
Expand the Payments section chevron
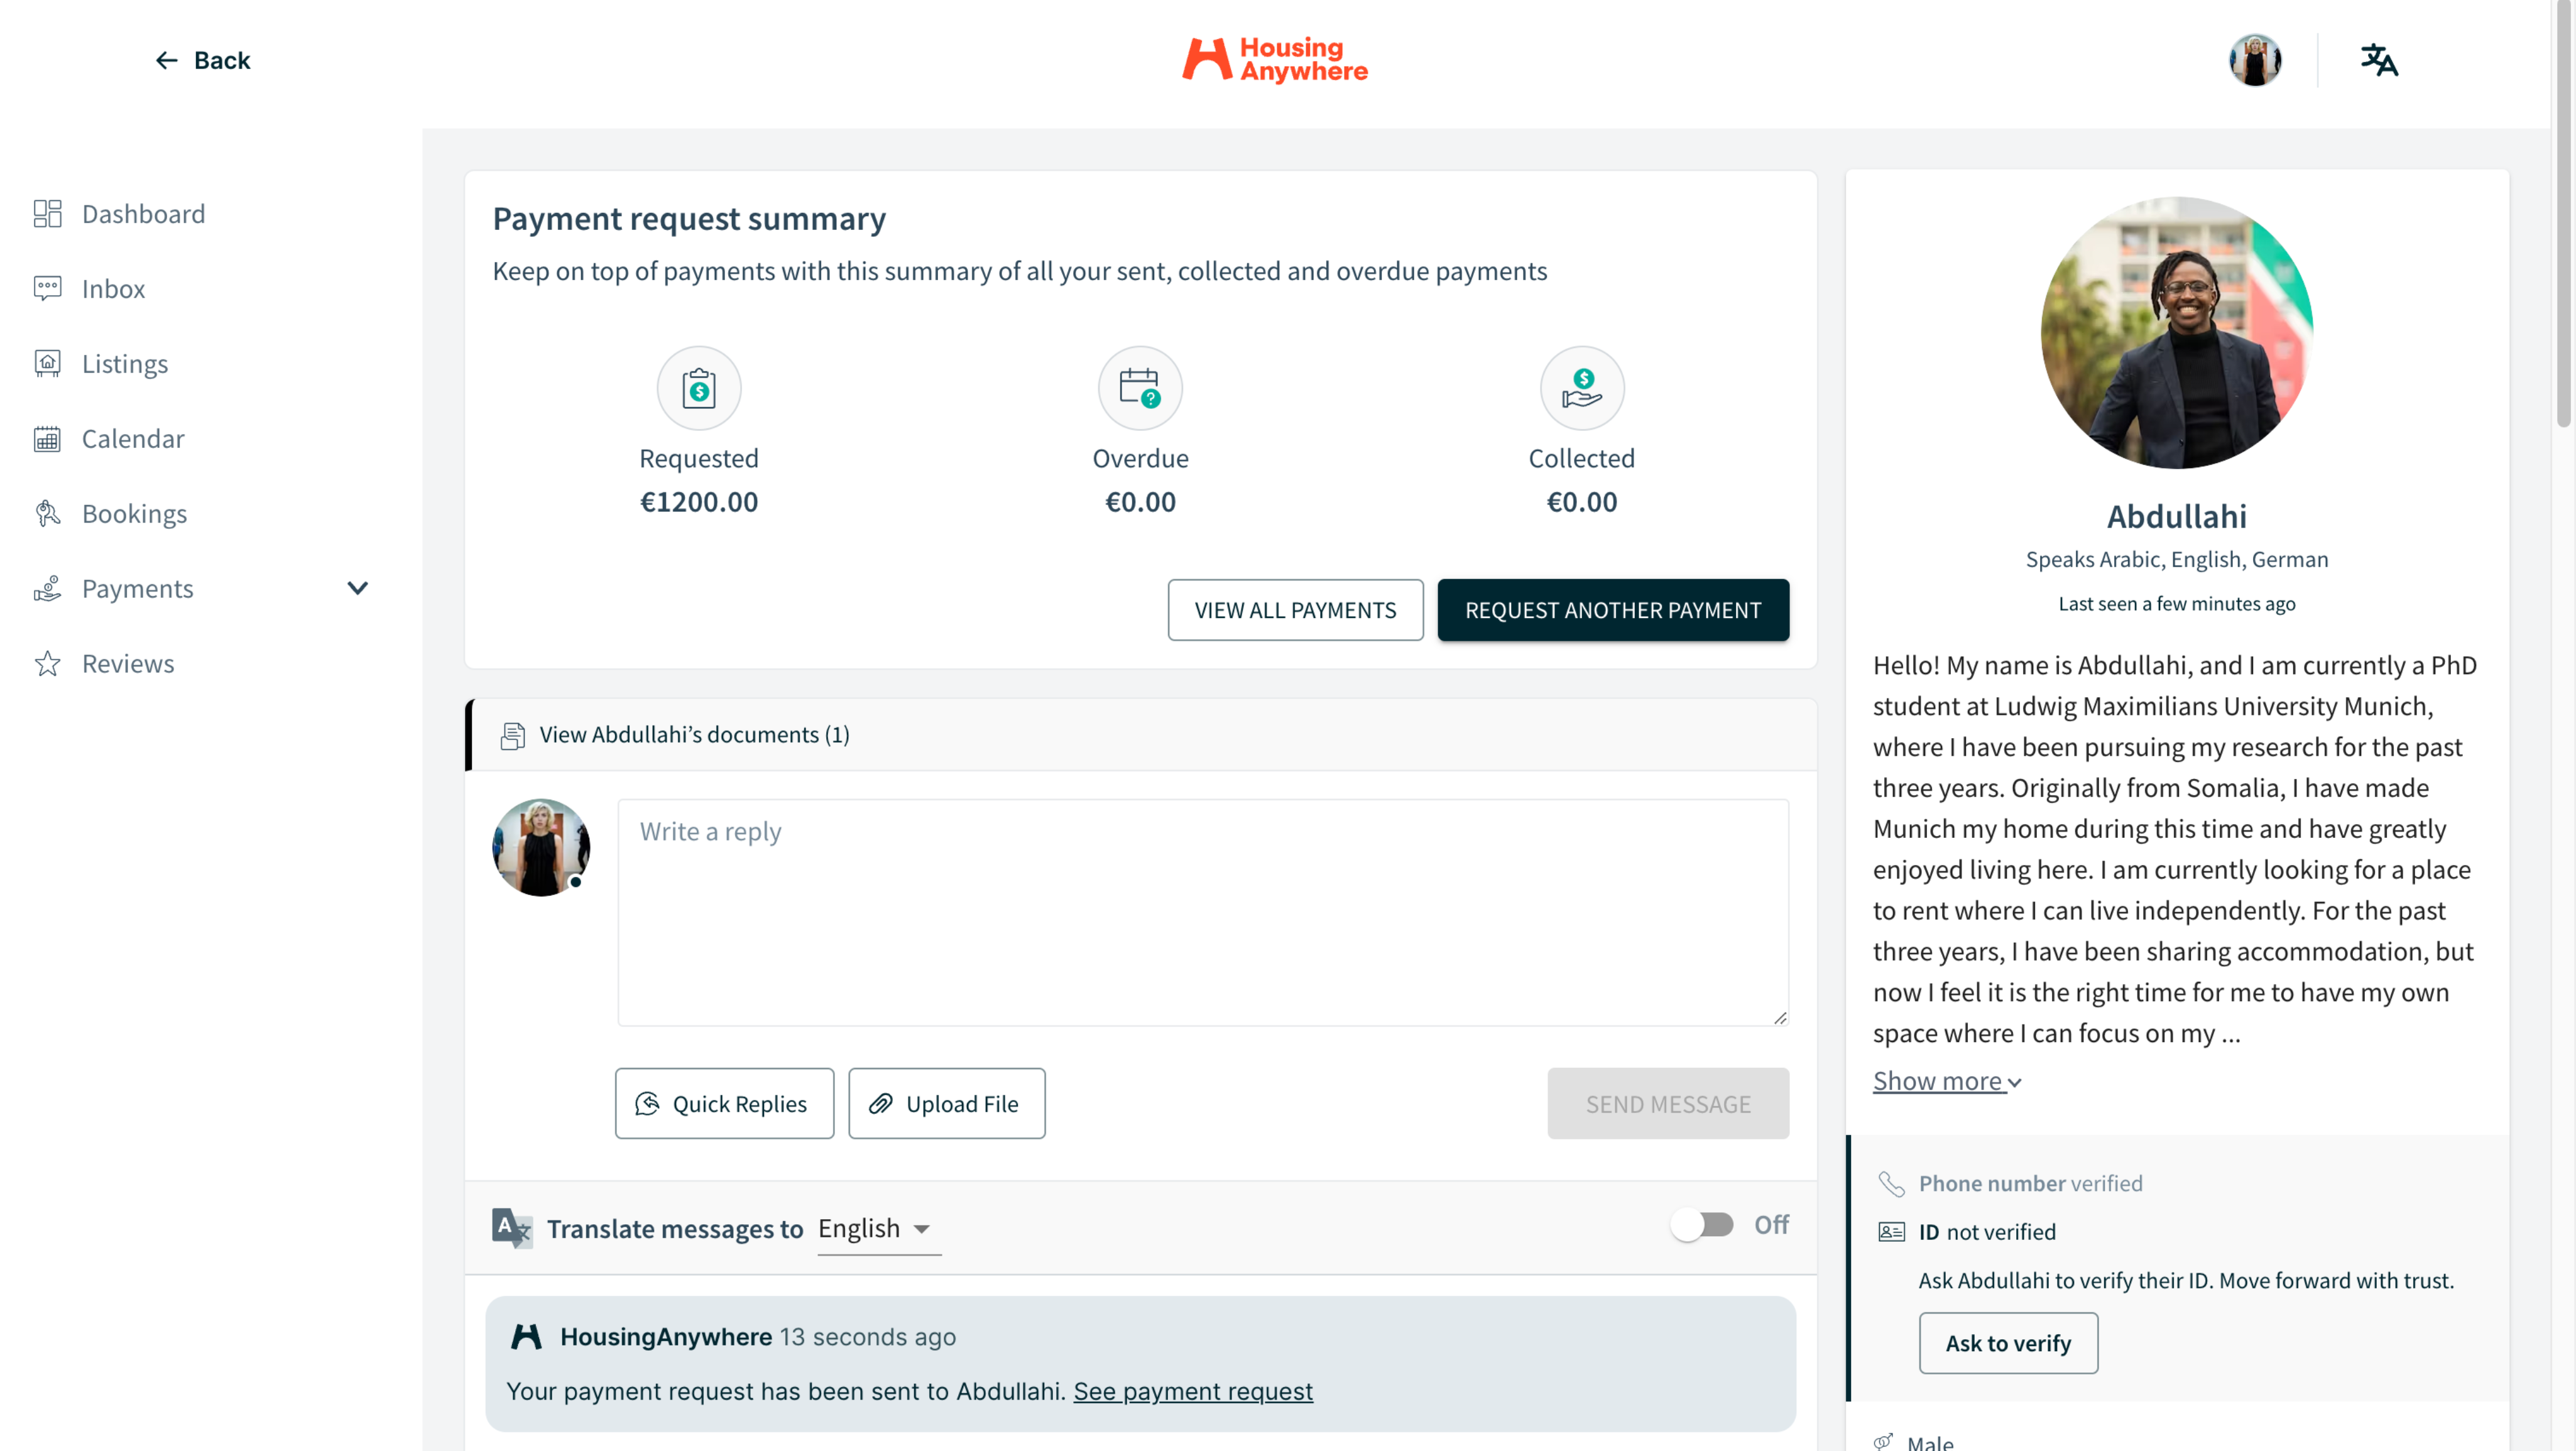(x=358, y=588)
